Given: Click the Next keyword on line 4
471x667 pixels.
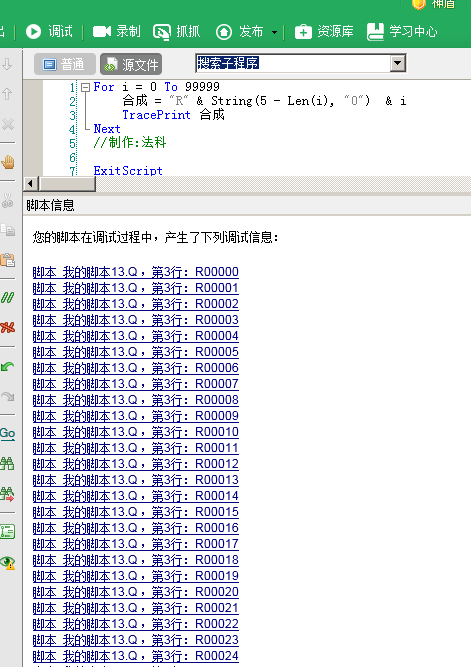Looking at the screenshot, I should pyautogui.click(x=107, y=128).
